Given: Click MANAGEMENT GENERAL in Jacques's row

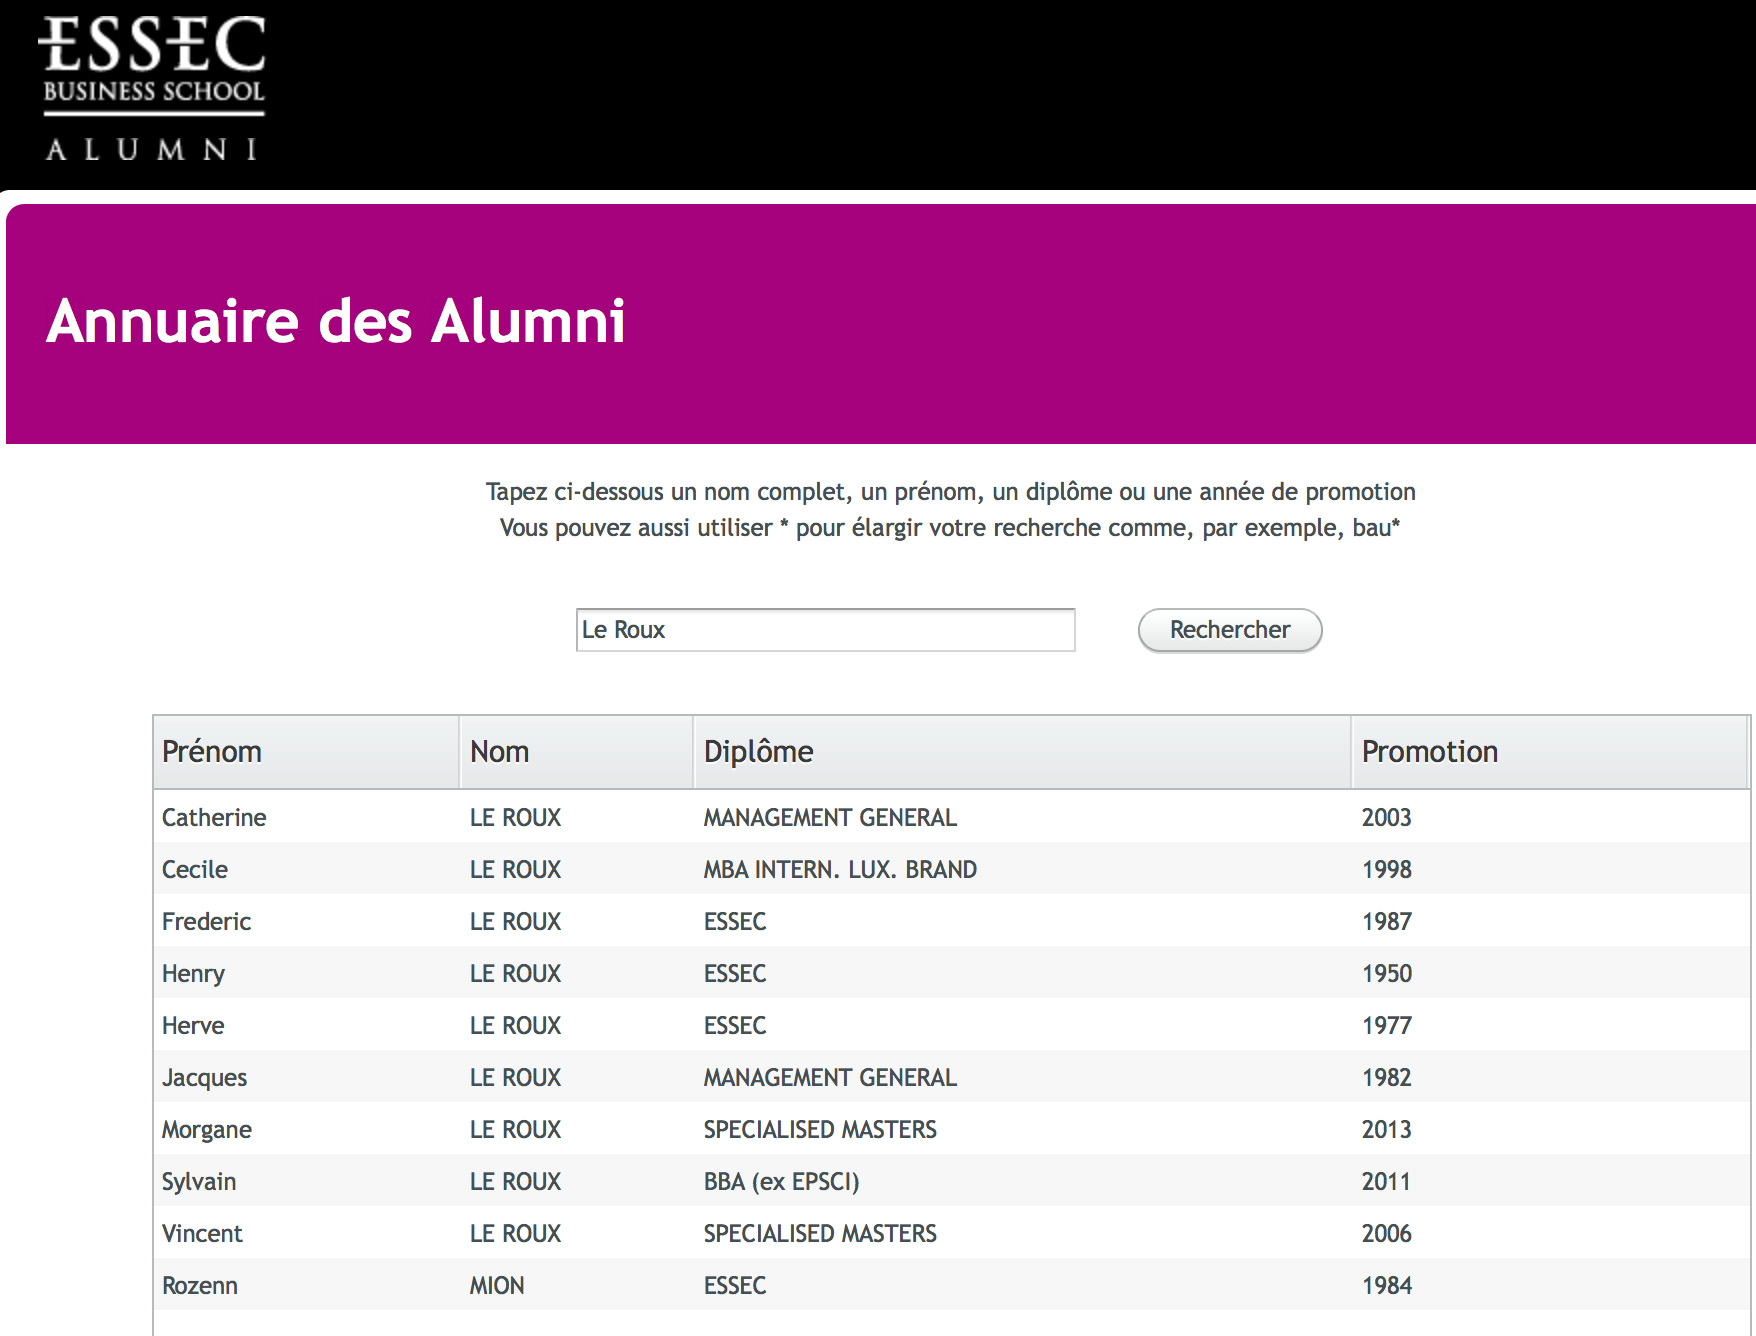Looking at the screenshot, I should coord(830,1077).
